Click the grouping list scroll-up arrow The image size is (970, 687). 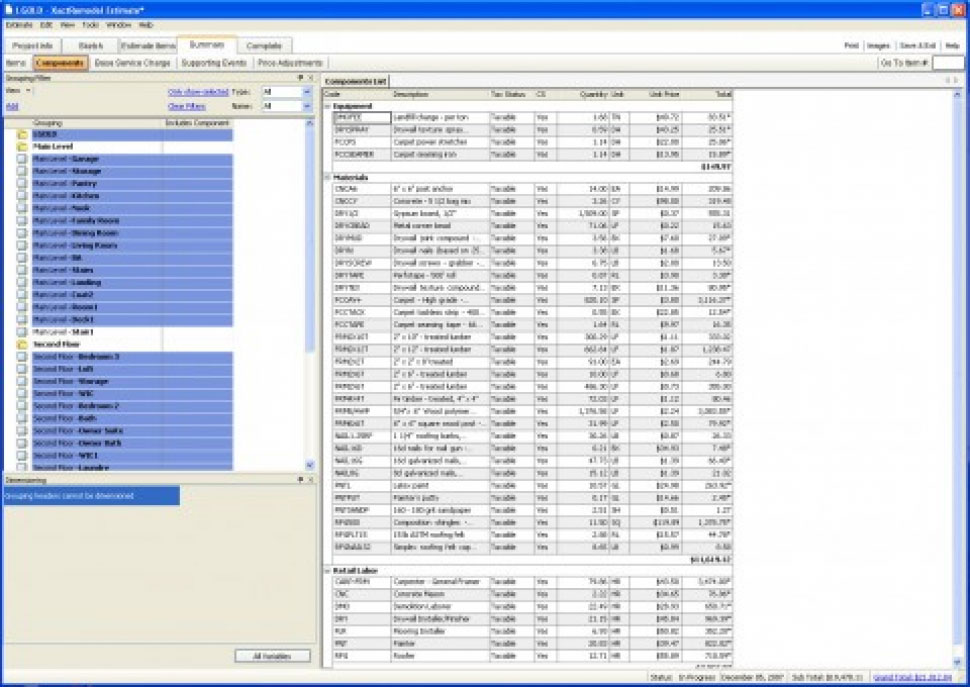click(x=310, y=124)
